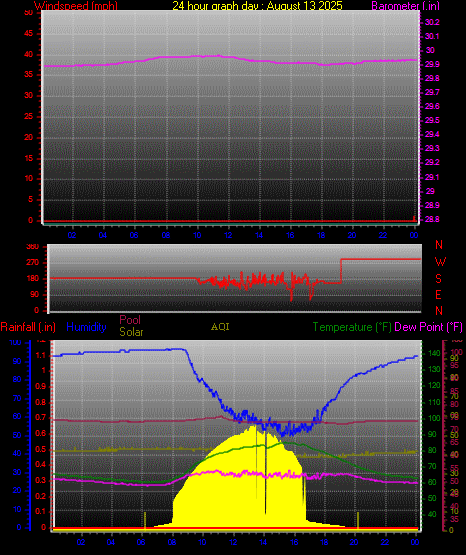Viewport: 466px width, 555px height.
Task: Click compass letter E beside wind direction graph
Action: 438,294
